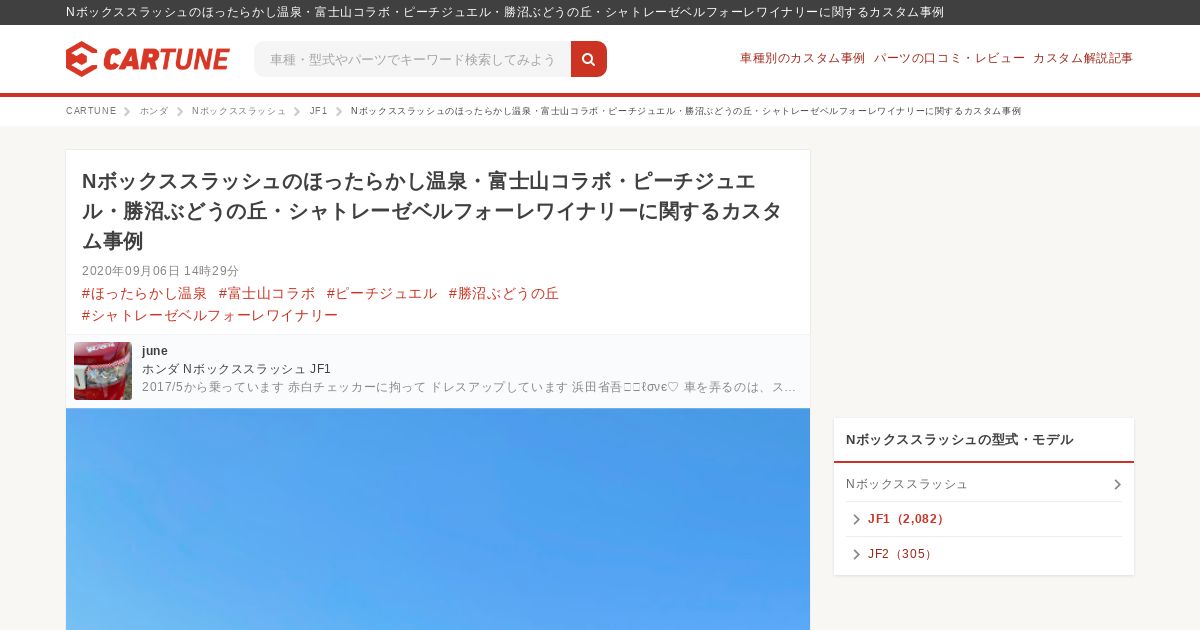1200x630 pixels.
Task: Click Nボックススラッシュの型式・モデル sidebar heading
Action: click(960, 440)
